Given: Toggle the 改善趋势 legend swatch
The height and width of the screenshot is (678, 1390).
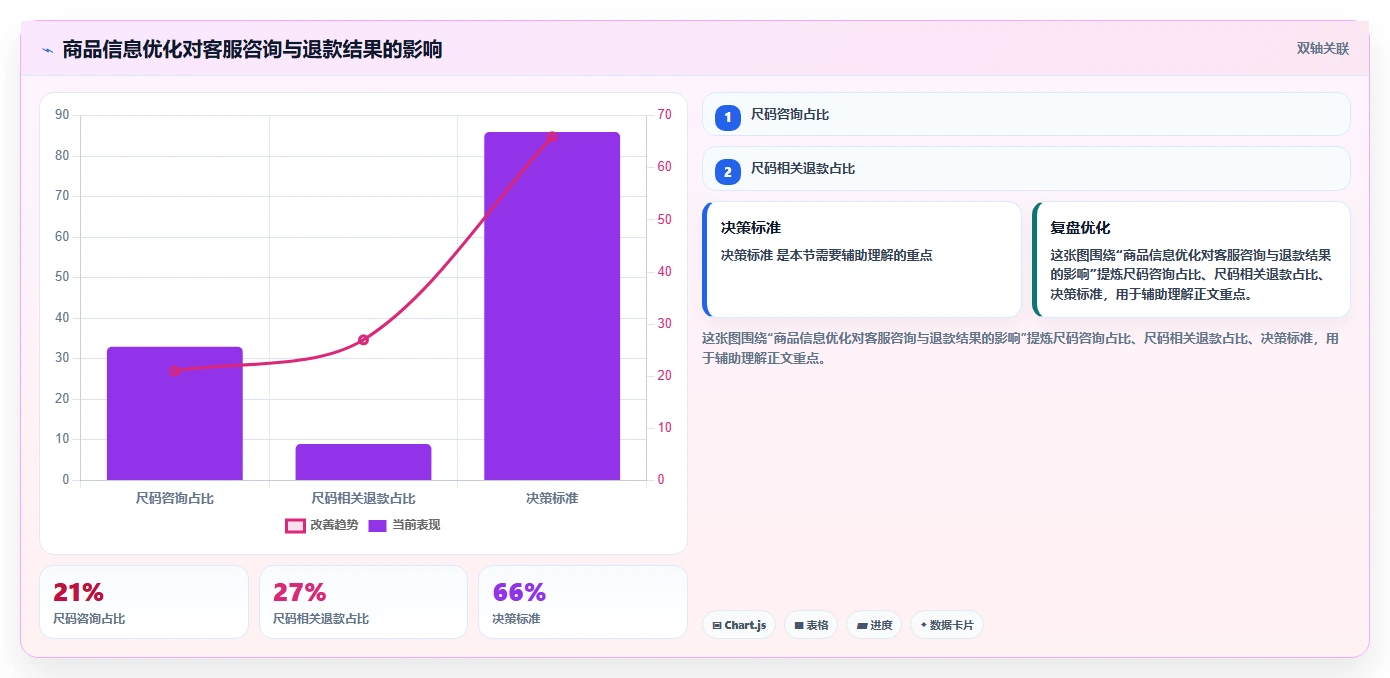Looking at the screenshot, I should click(x=295, y=525).
